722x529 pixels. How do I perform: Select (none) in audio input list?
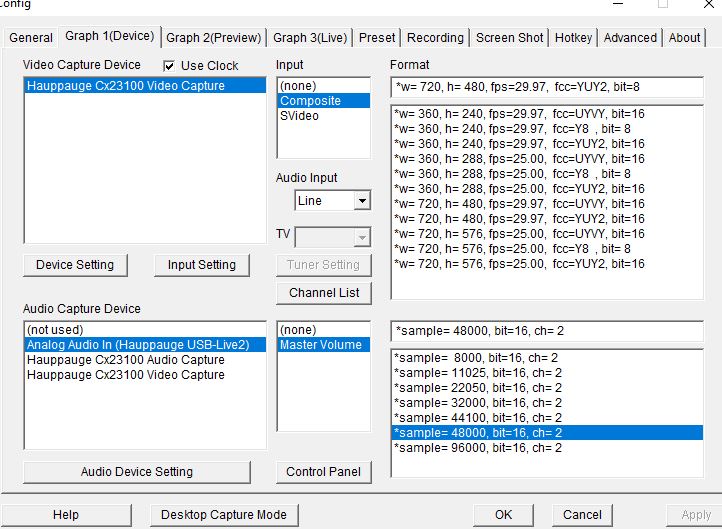pyautogui.click(x=324, y=330)
